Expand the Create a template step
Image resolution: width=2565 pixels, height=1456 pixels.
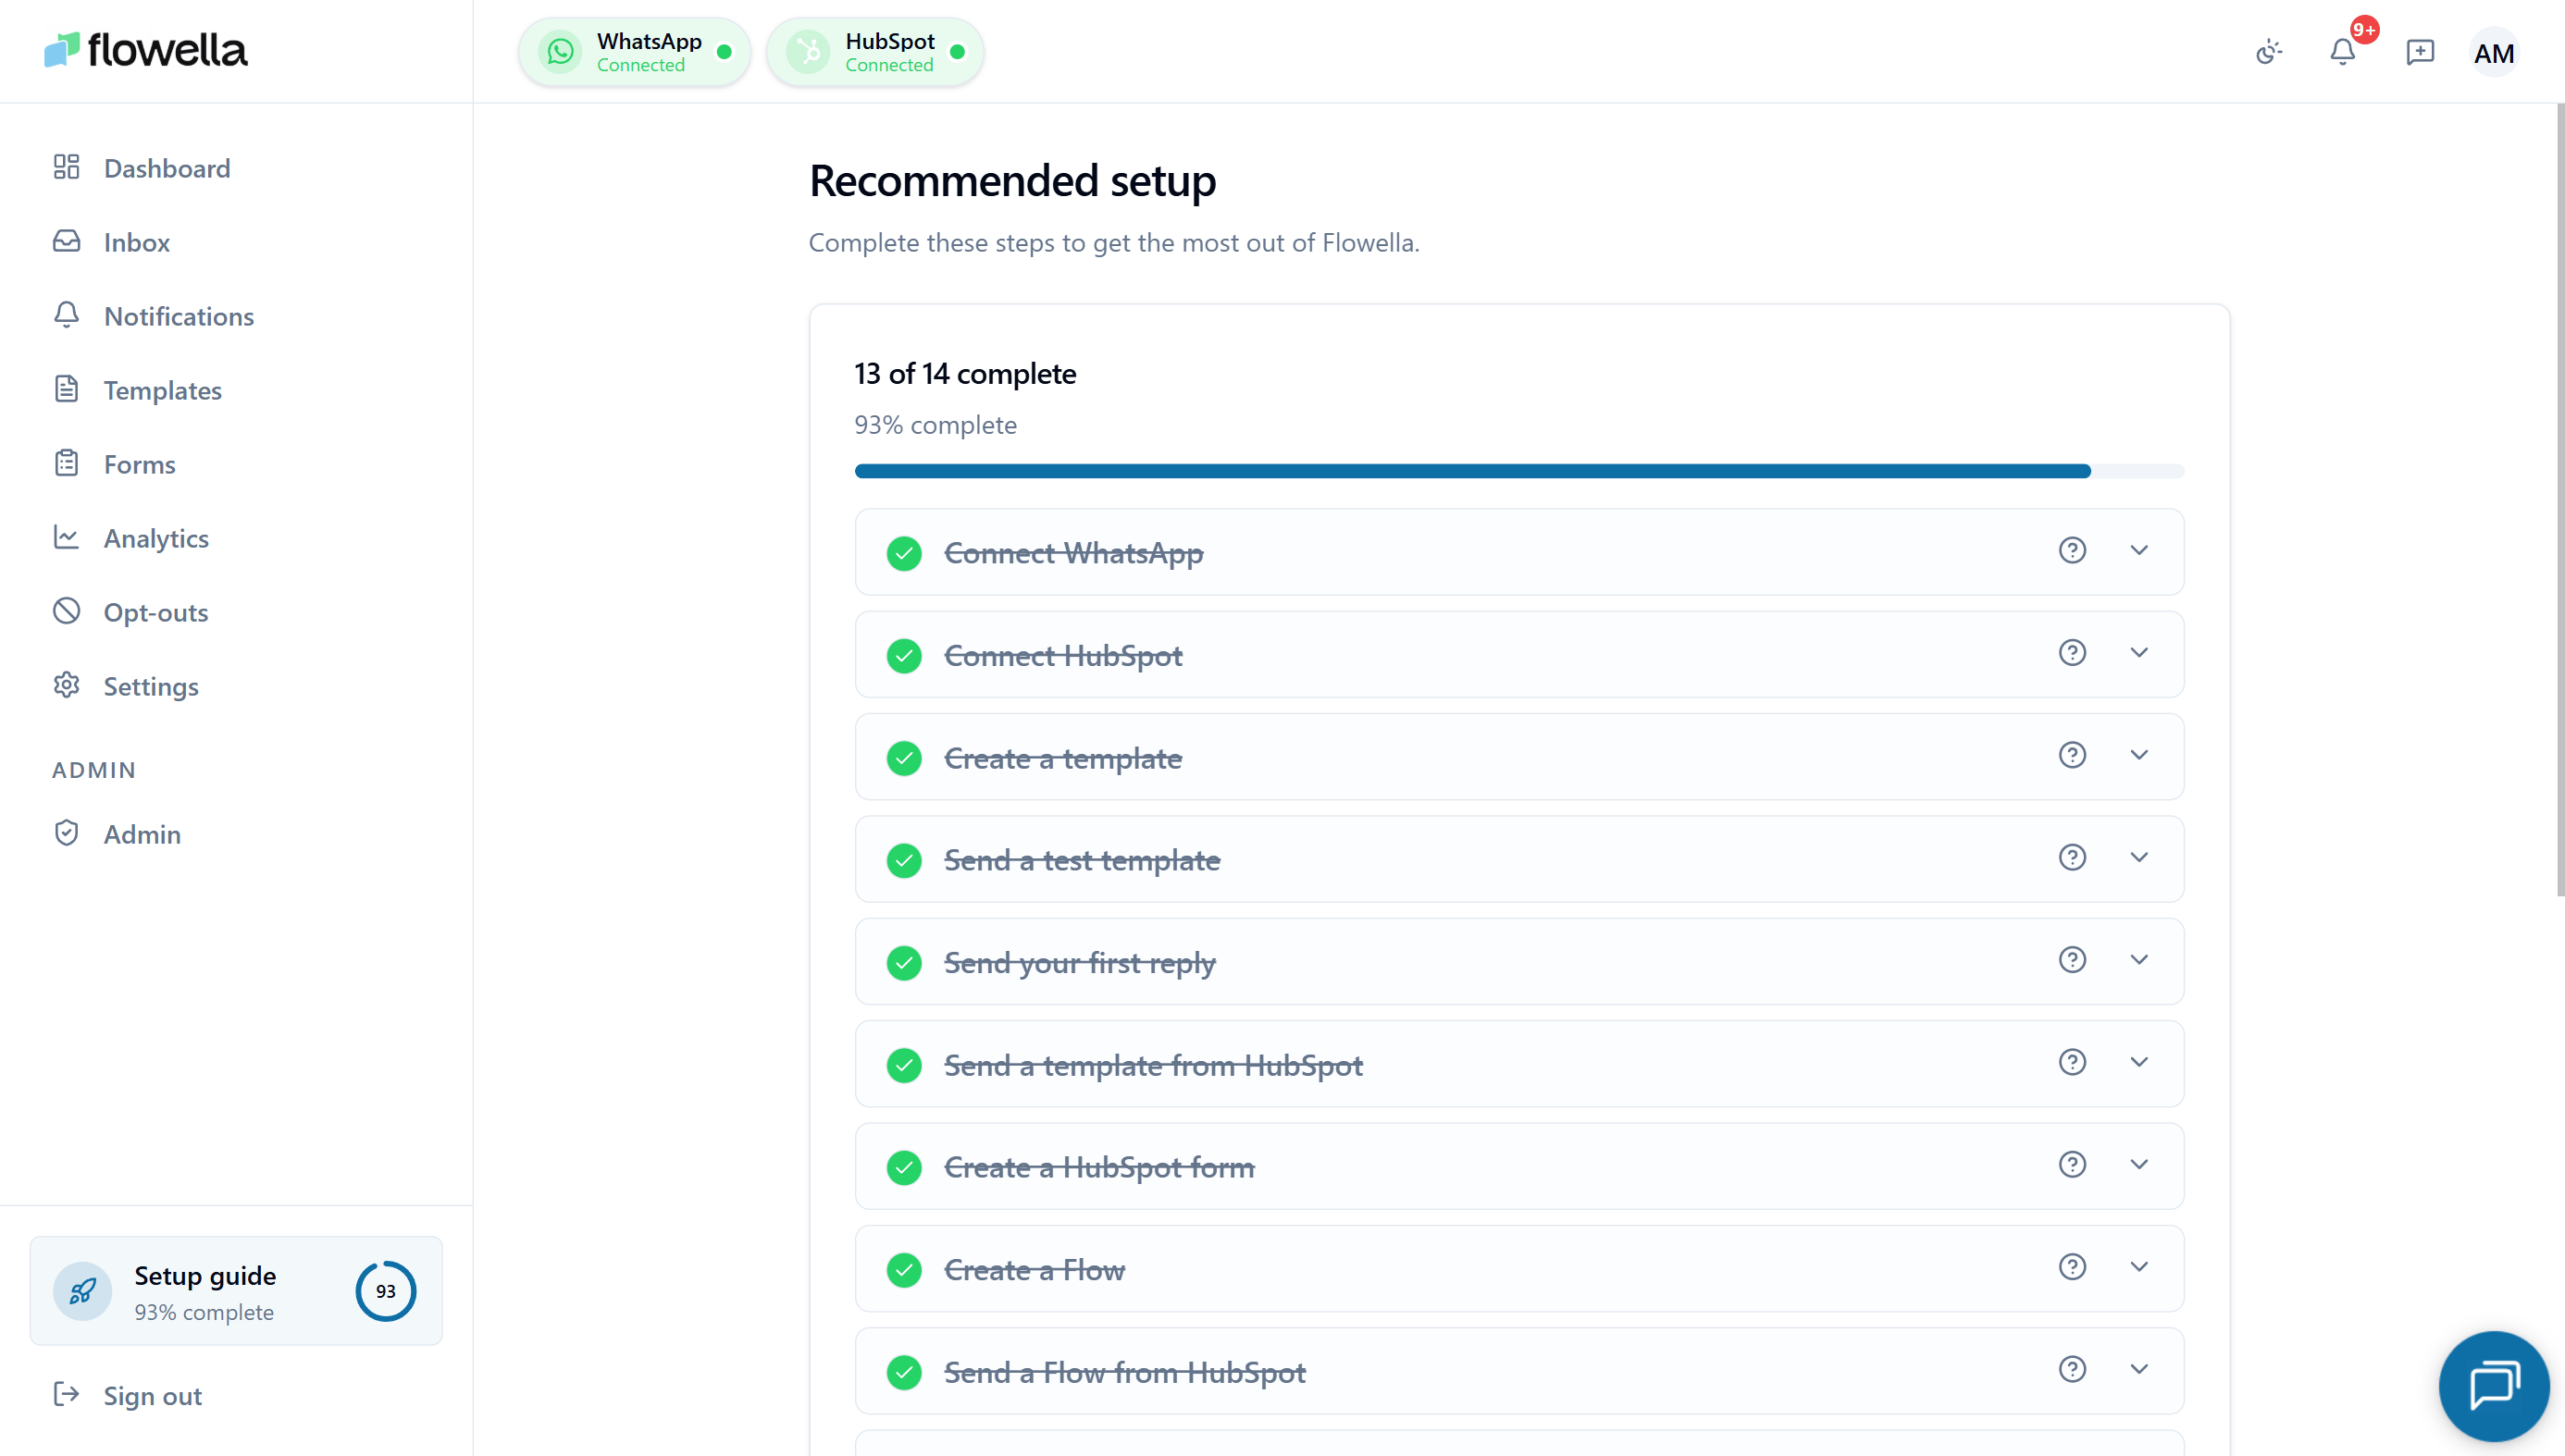tap(2139, 755)
